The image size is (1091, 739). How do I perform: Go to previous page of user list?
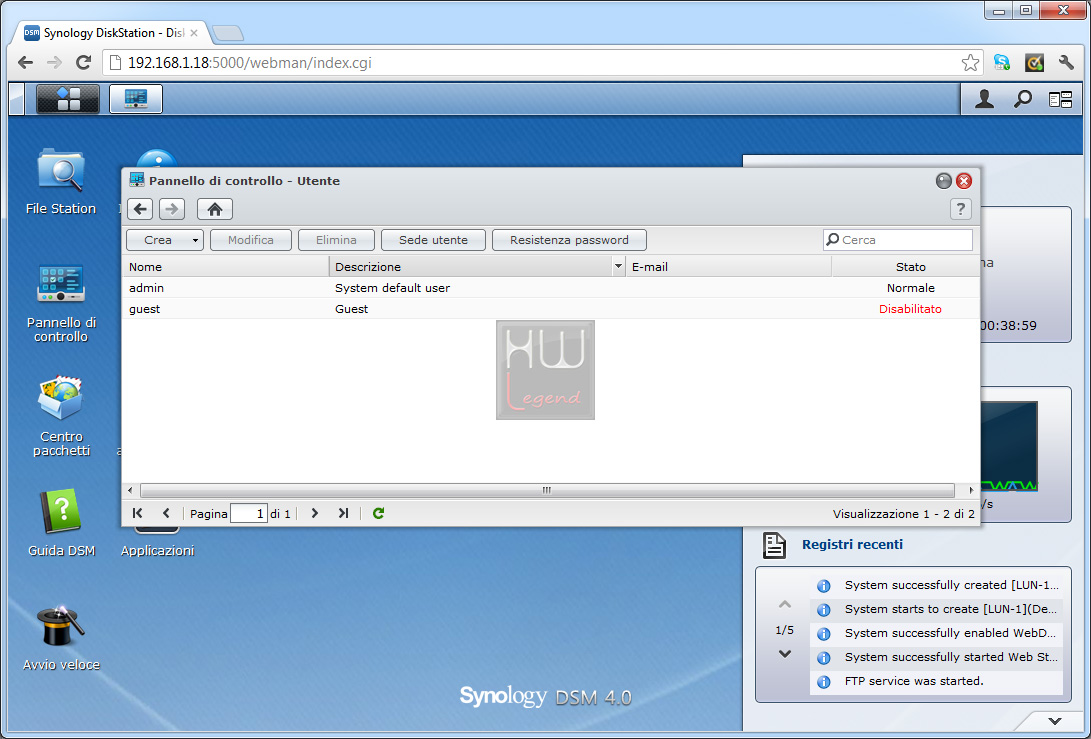pyautogui.click(x=166, y=513)
